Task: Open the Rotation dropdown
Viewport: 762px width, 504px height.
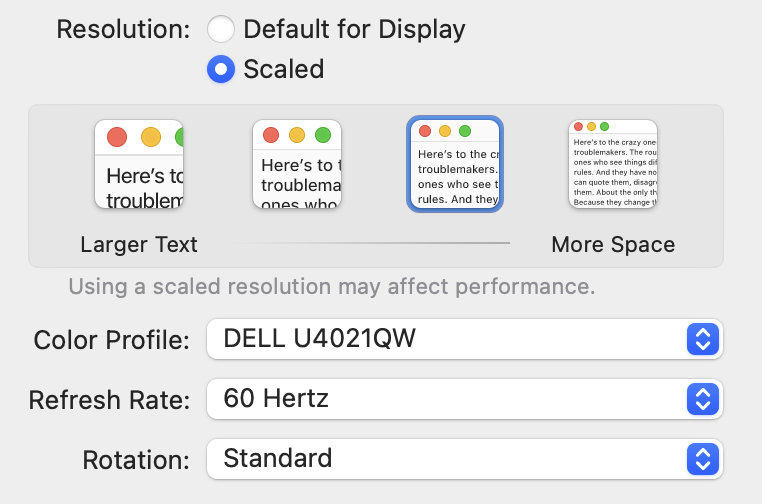Action: [x=463, y=459]
